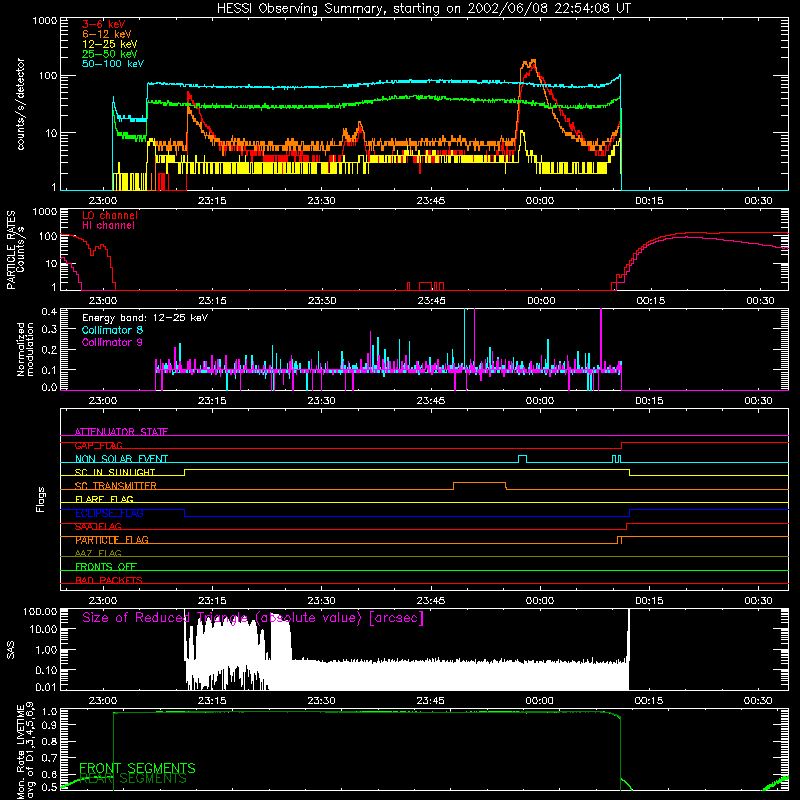This screenshot has height=800, width=800.
Task: Click the 23:45 tick label under the Flags panel
Action: point(430,601)
